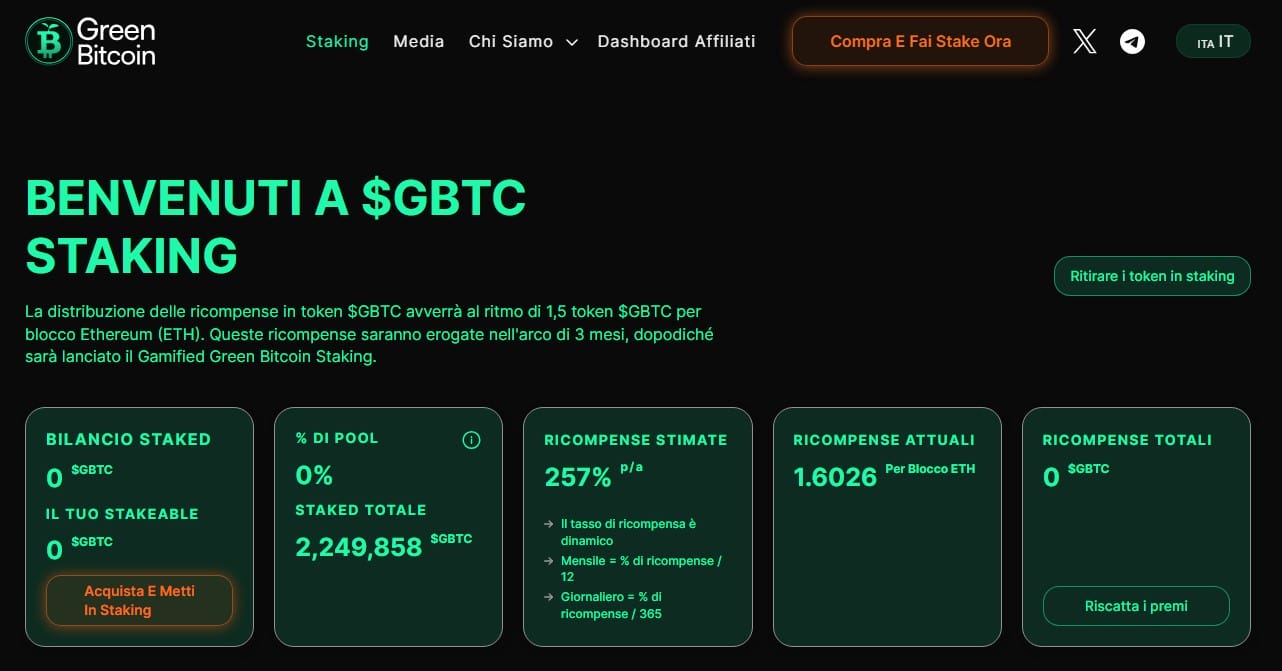Click the info icon beside % DI POOL

click(x=472, y=440)
